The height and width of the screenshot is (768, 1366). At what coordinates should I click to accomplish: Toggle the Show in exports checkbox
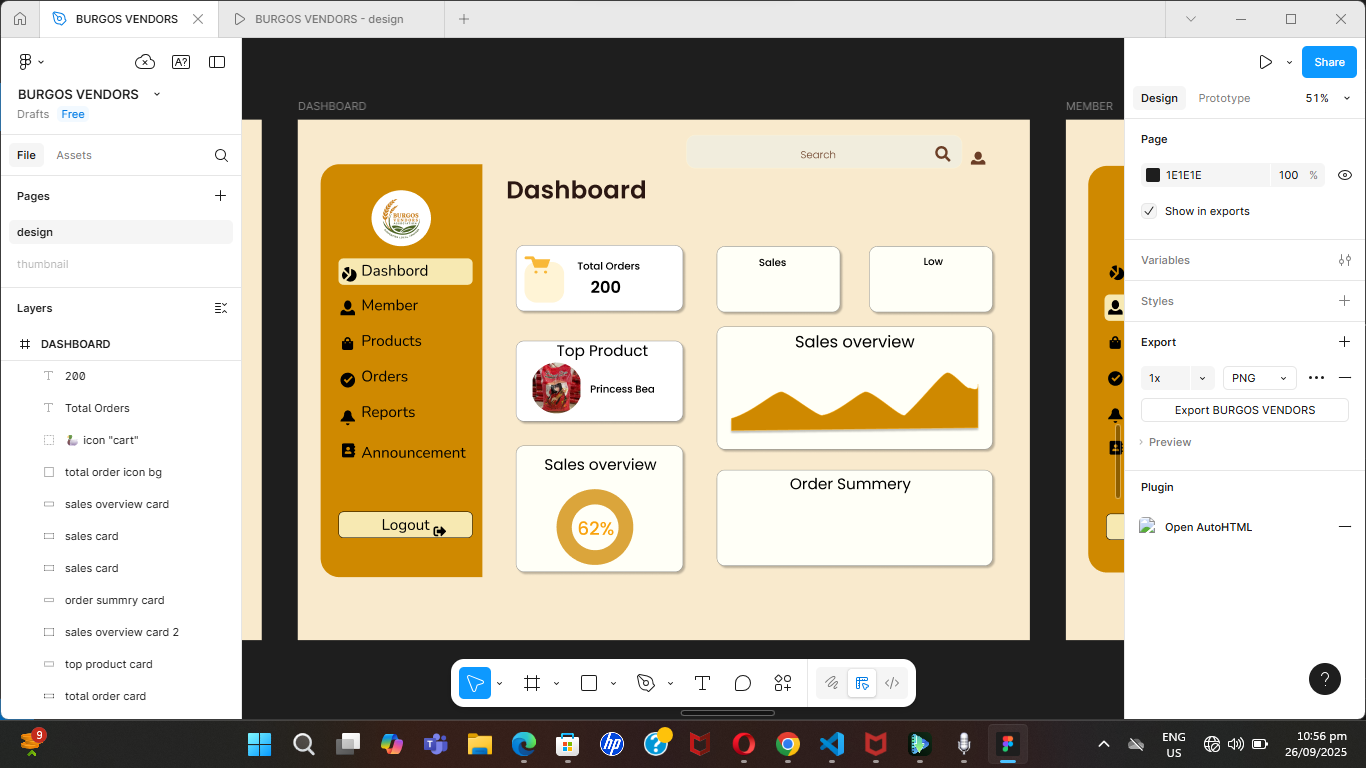click(1150, 211)
